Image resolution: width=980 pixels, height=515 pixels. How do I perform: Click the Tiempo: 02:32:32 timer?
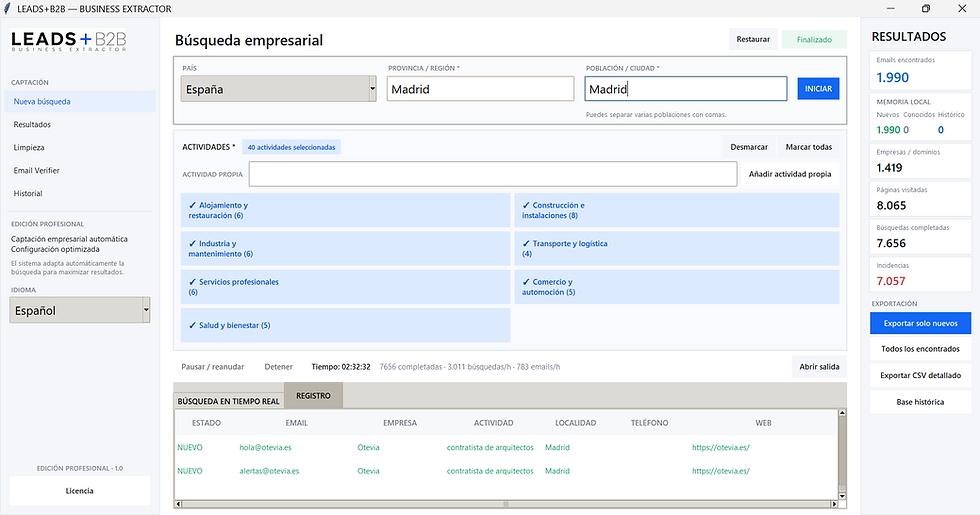341,367
